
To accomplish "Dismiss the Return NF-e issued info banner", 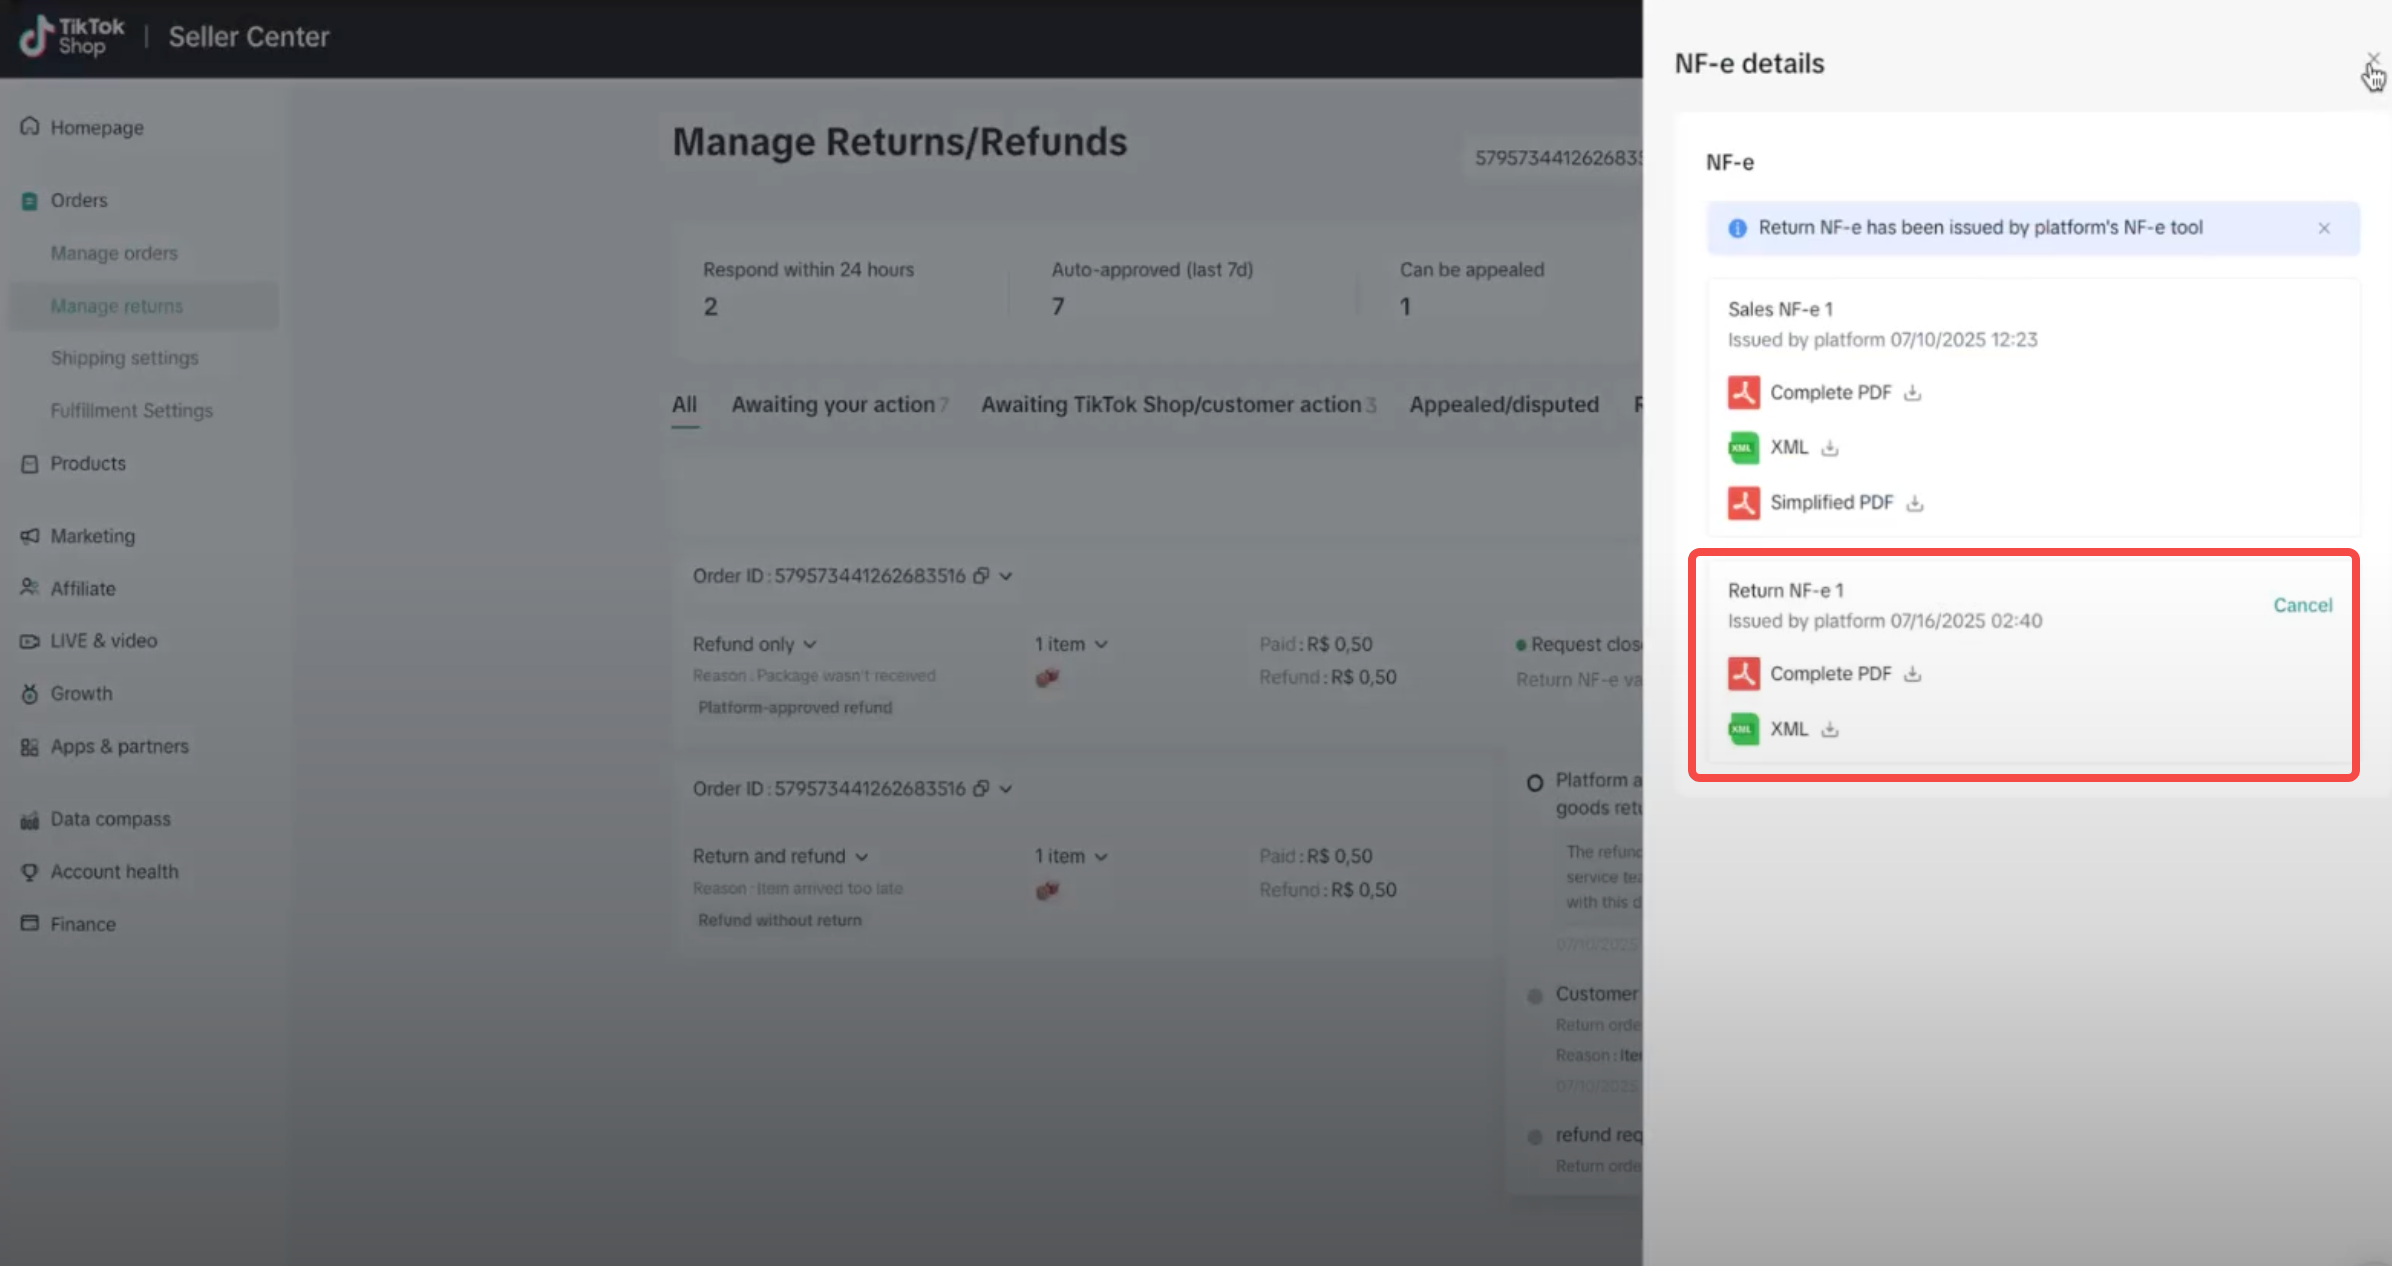I will tap(2324, 228).
